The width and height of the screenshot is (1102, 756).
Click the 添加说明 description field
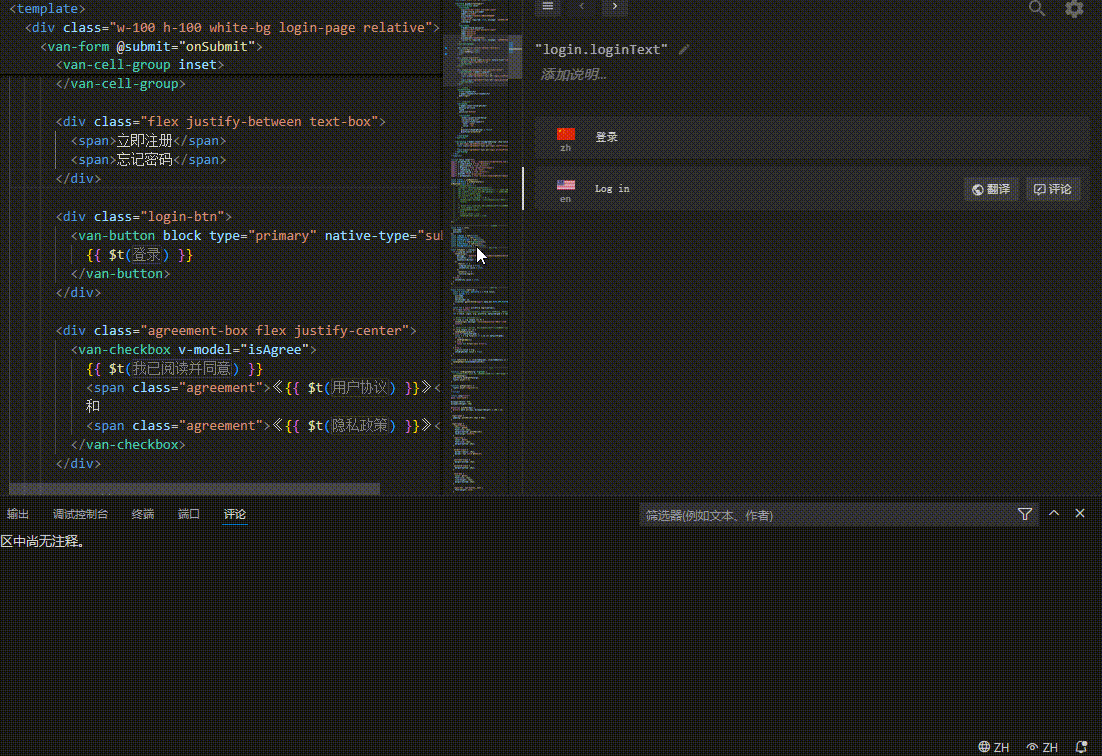coord(573,74)
